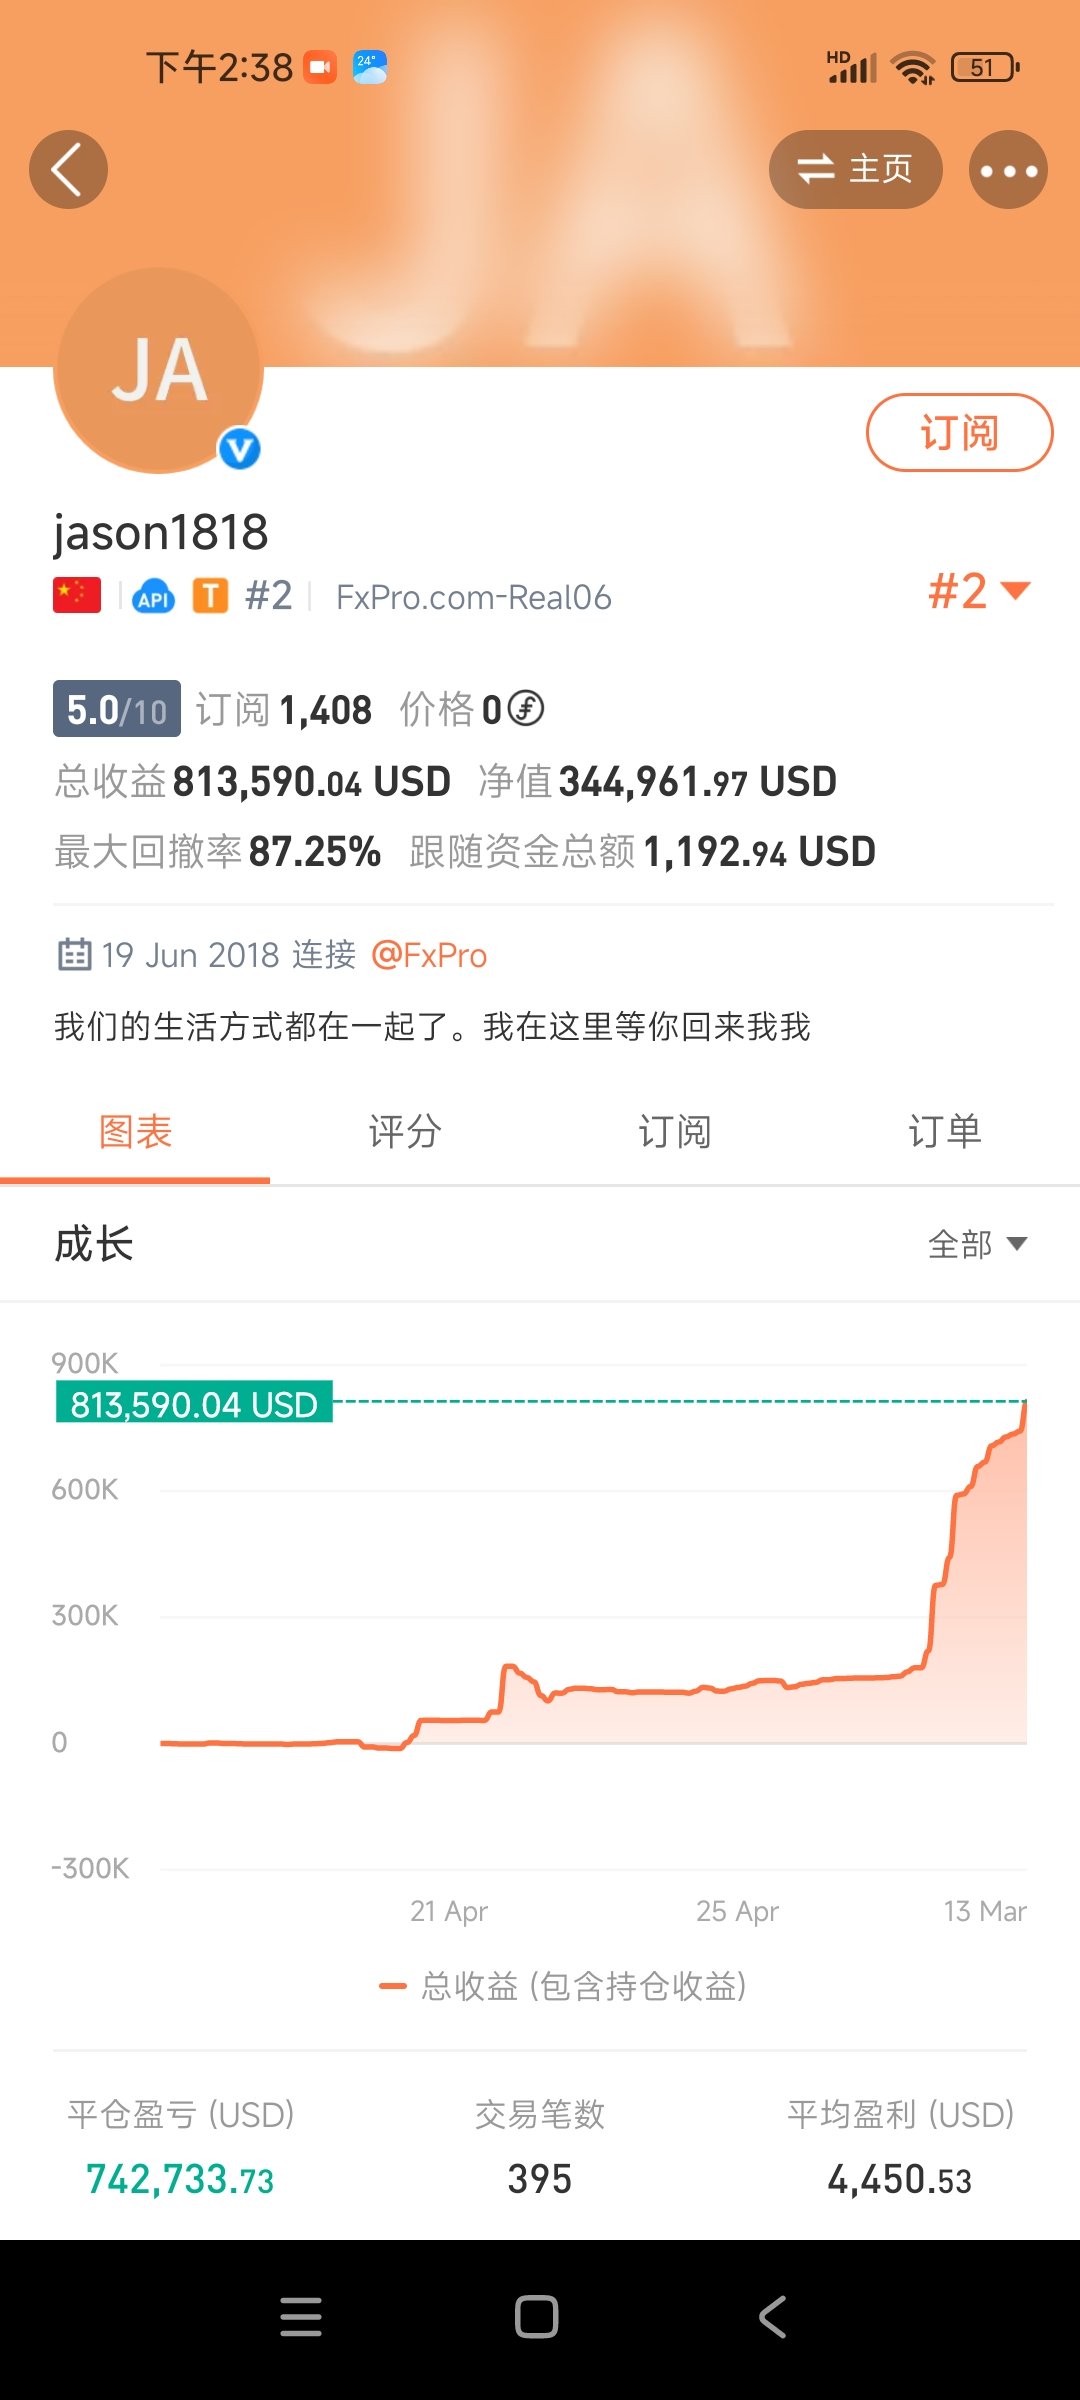Tap the back arrow icon
Viewport: 1080px width, 2400px height.
(x=68, y=170)
